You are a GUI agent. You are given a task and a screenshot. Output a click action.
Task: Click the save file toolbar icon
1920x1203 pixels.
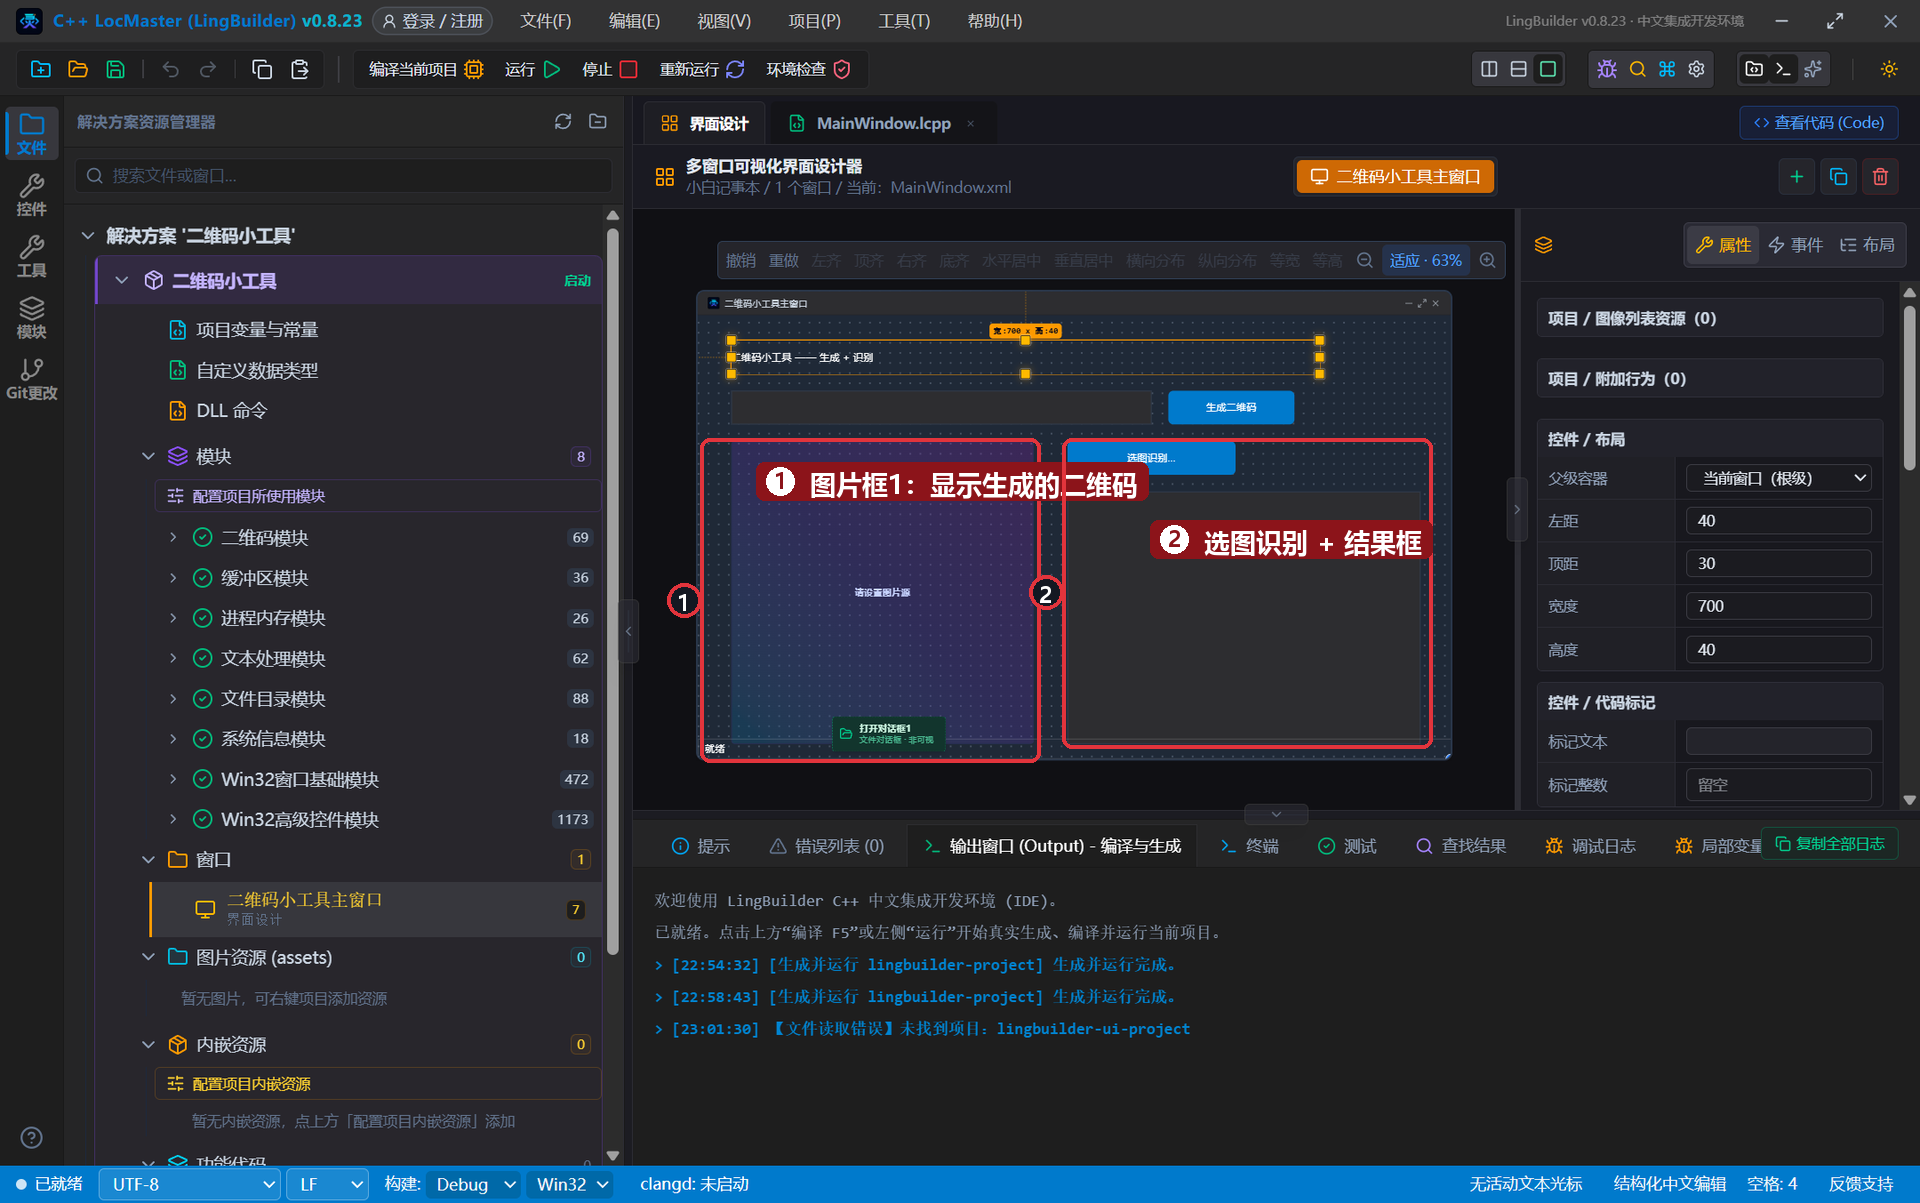tap(116, 69)
